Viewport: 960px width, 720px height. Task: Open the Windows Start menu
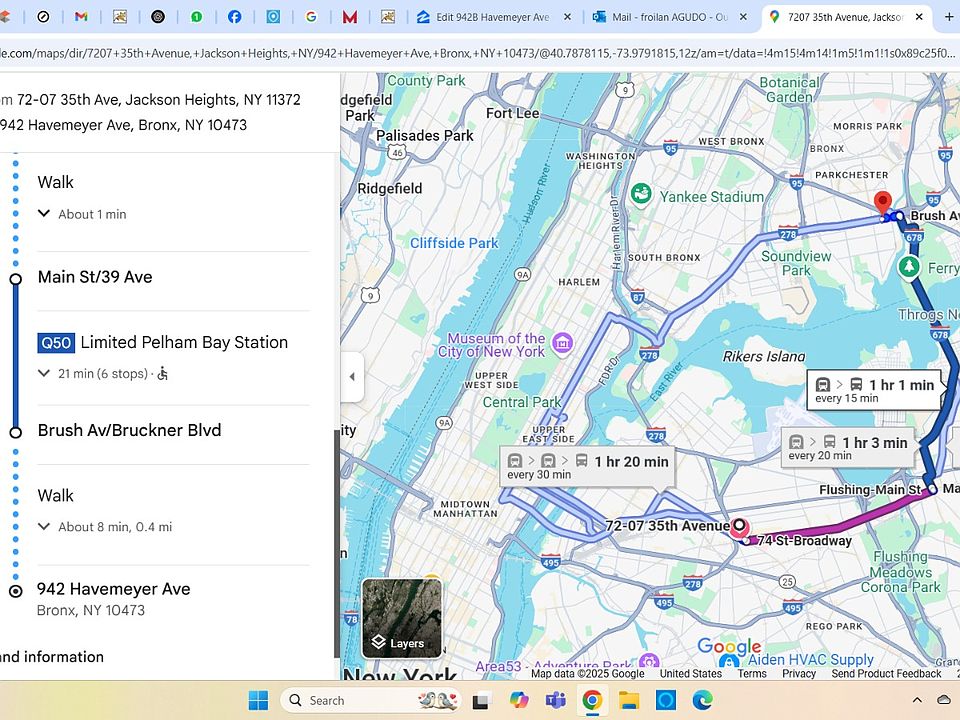[258, 700]
